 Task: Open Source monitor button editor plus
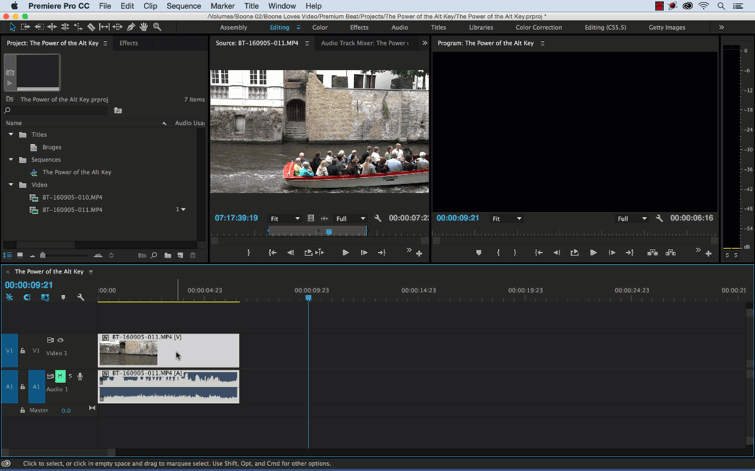point(419,253)
